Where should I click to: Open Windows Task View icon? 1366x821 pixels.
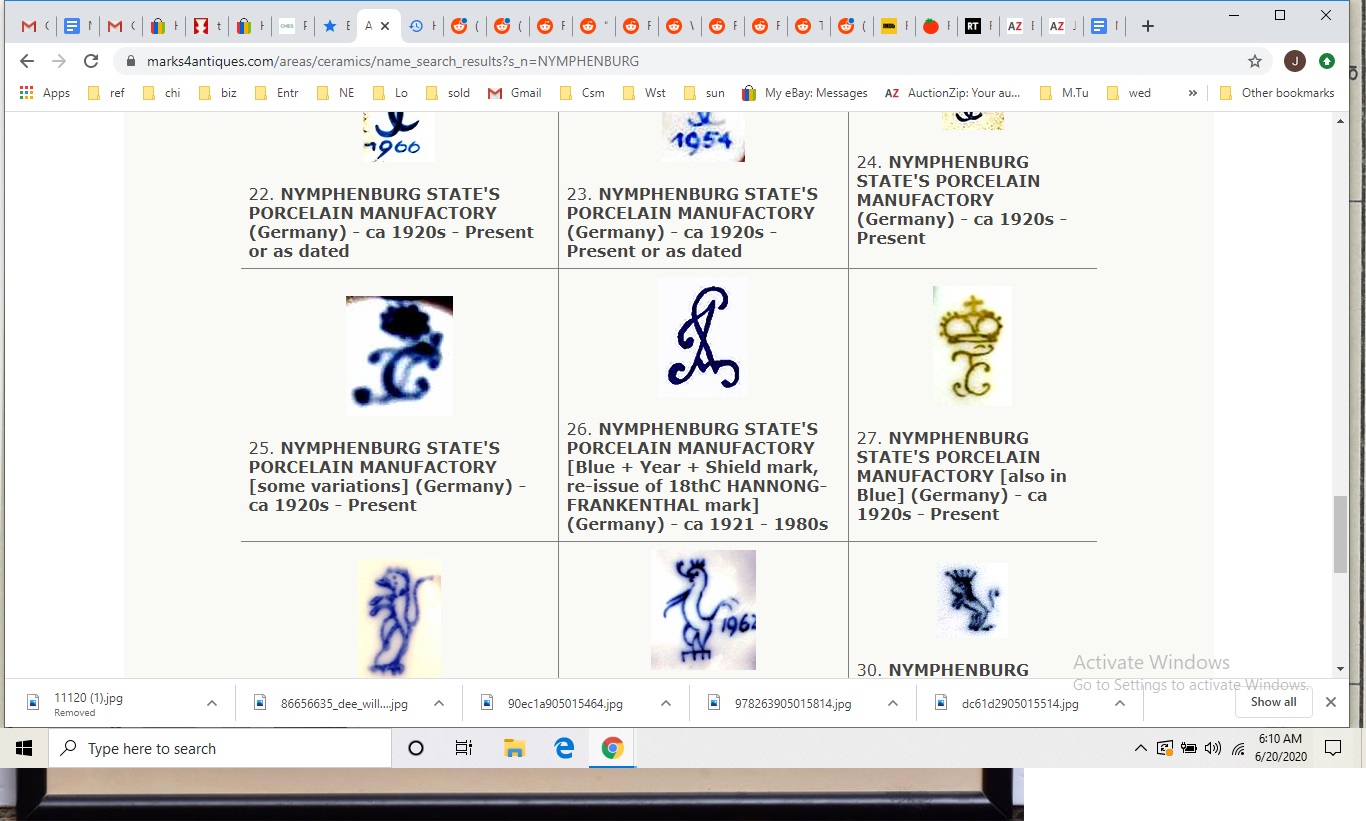pyautogui.click(x=464, y=748)
